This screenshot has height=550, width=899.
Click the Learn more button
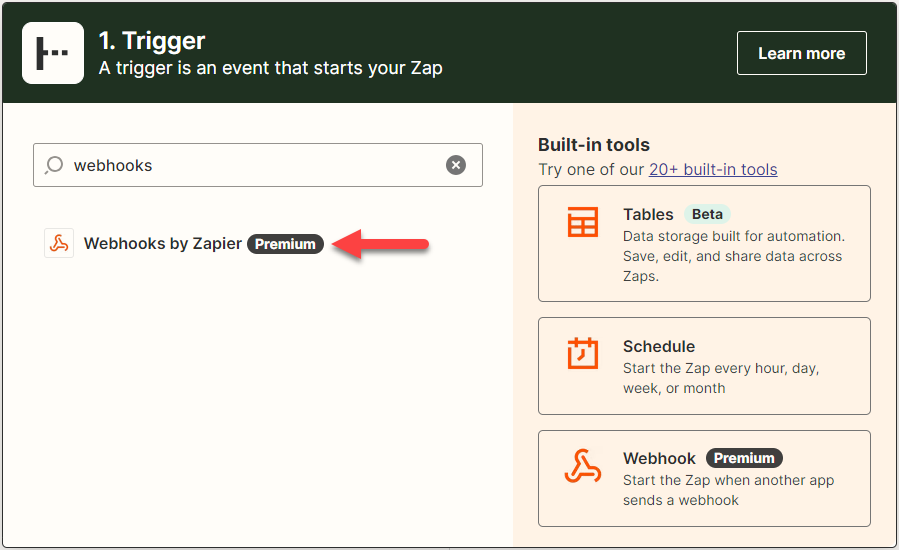[x=802, y=53]
